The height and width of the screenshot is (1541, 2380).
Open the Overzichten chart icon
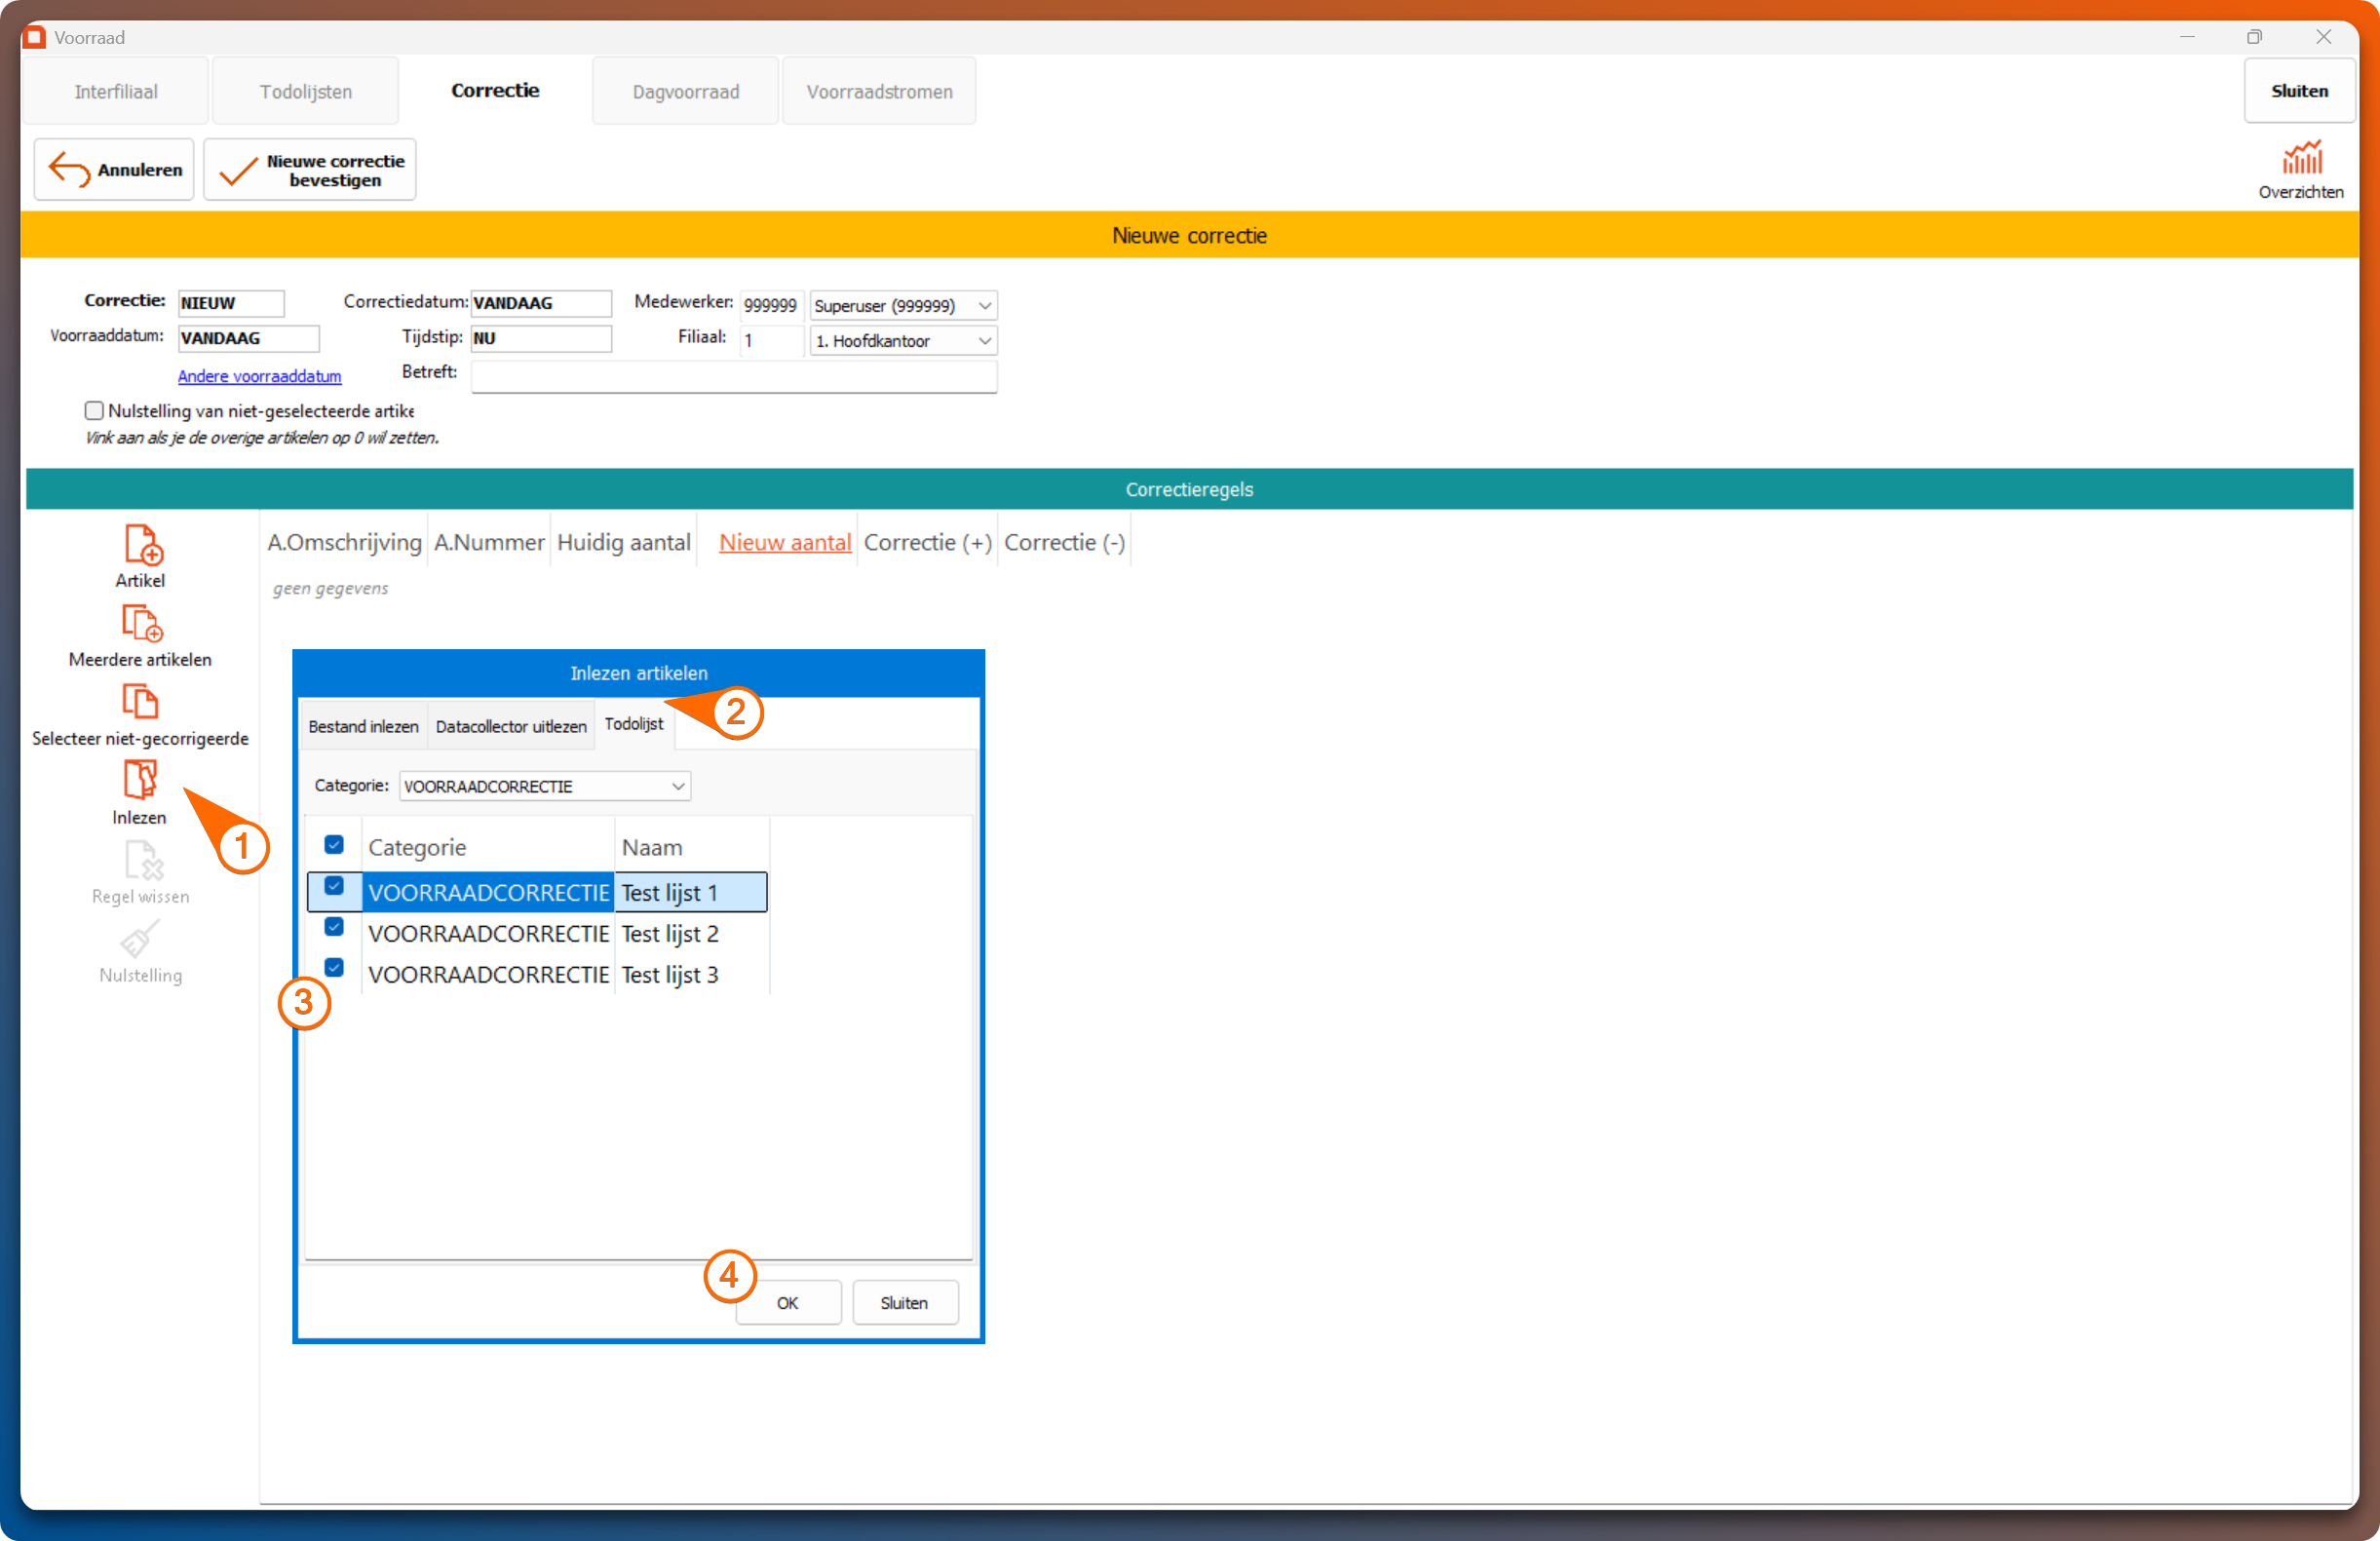tap(2300, 158)
